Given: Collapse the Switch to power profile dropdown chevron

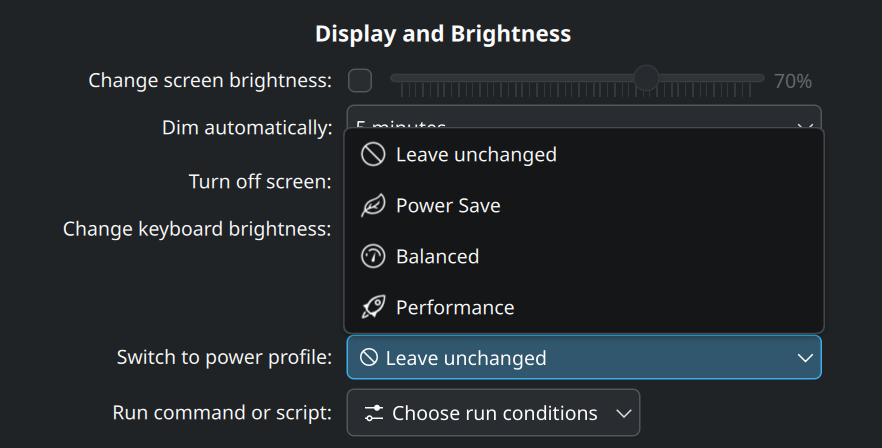Looking at the screenshot, I should click(x=805, y=358).
